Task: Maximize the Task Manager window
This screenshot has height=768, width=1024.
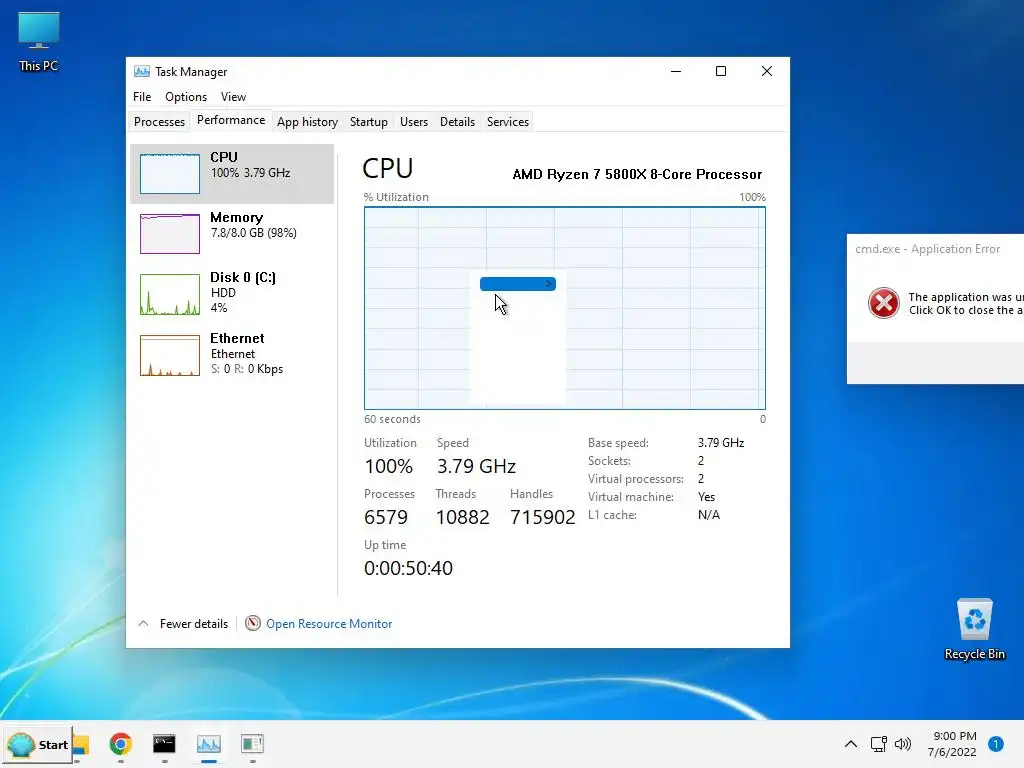Action: [721, 71]
